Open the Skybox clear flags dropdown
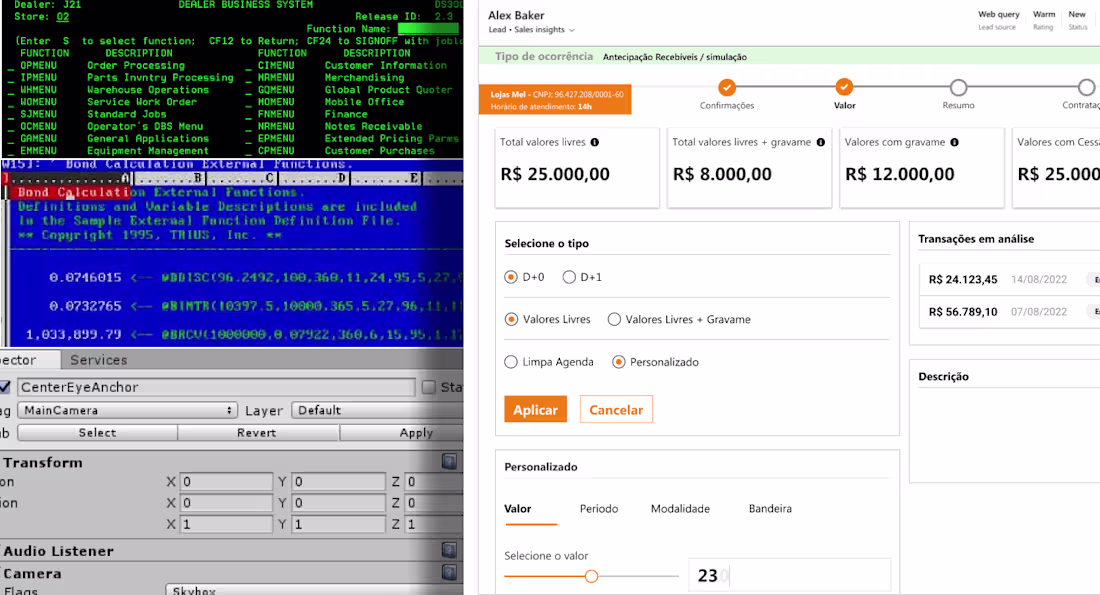The height and width of the screenshot is (595, 1100). (x=314, y=590)
